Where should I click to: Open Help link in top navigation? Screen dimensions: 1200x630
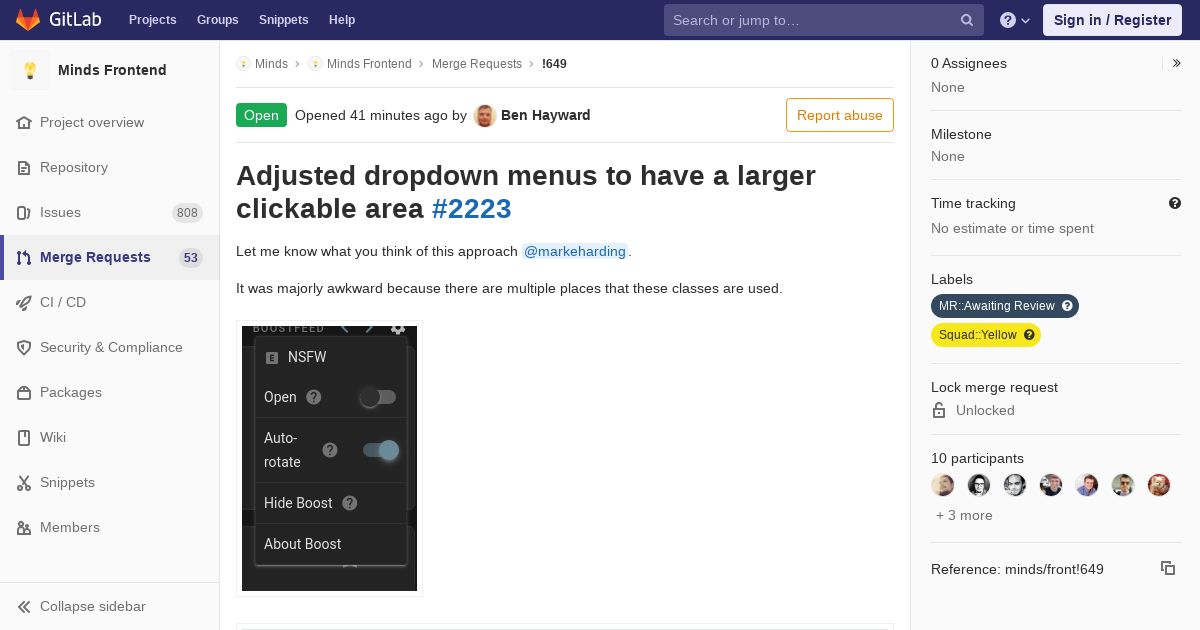[342, 20]
